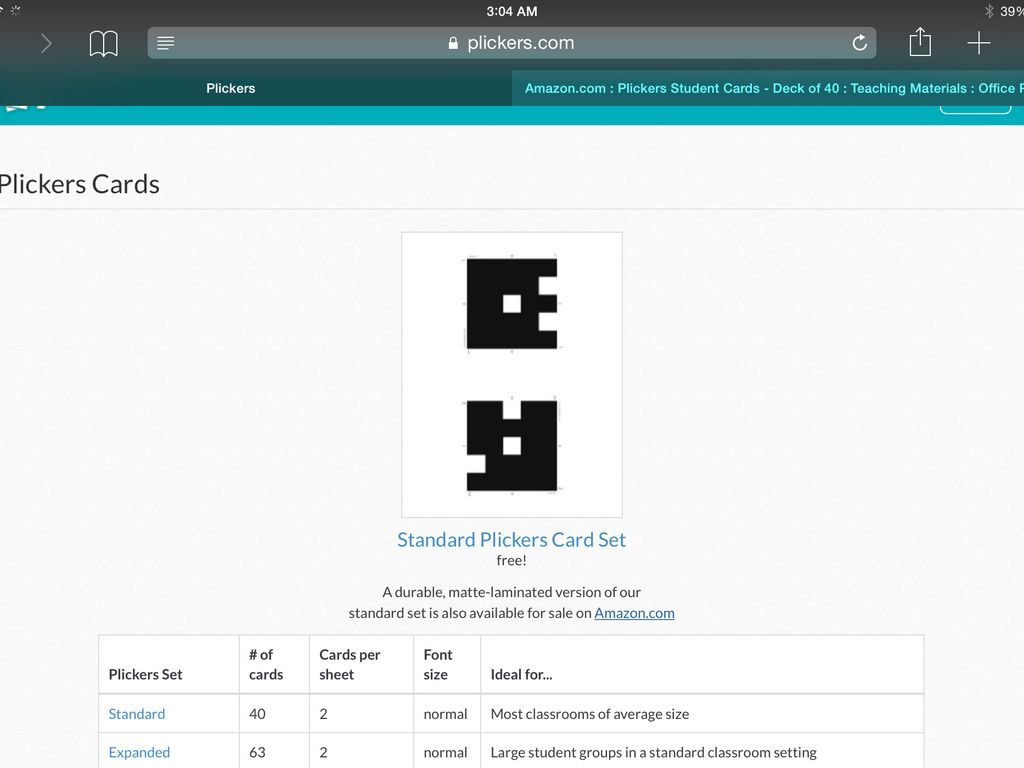Tap the 3:04 AM clock in status bar

click(x=512, y=11)
